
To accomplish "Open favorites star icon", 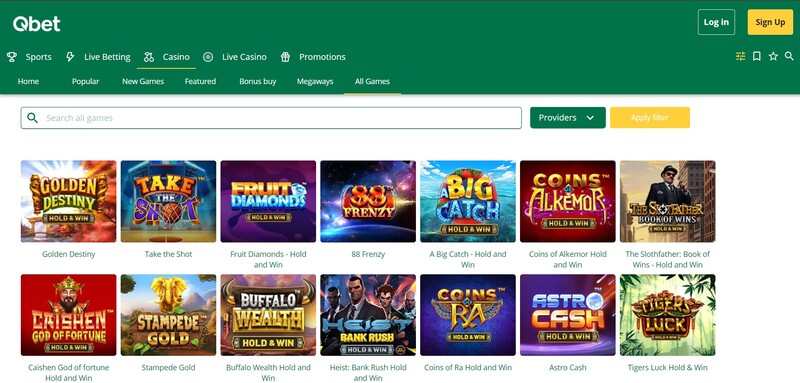I will 773,56.
